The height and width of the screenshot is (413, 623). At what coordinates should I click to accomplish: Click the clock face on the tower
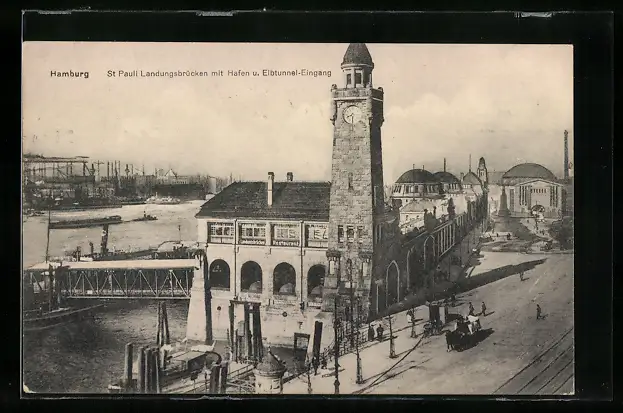352,115
